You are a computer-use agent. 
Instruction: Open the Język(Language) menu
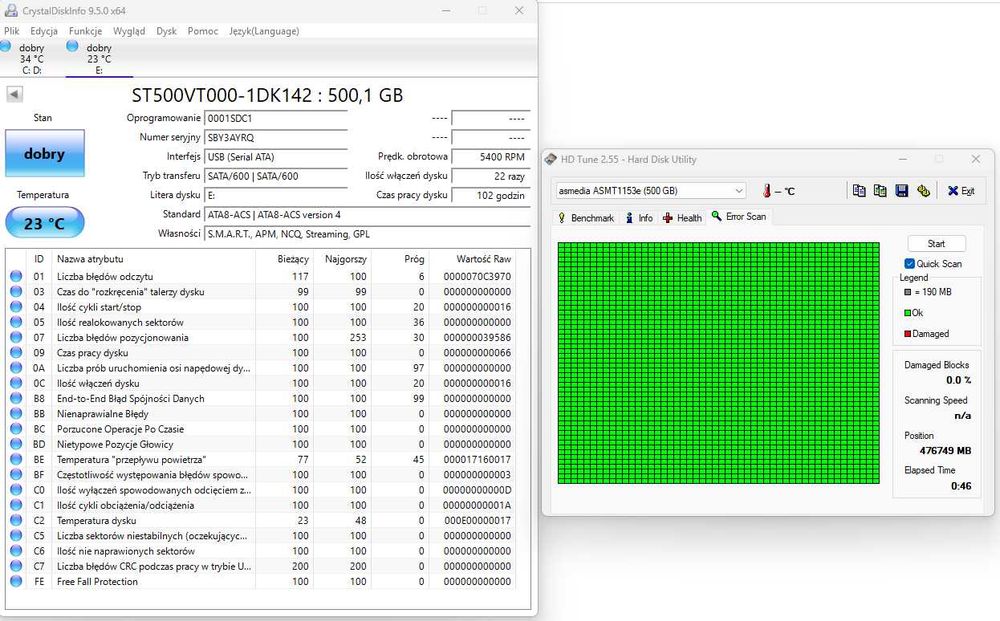[x=264, y=31]
